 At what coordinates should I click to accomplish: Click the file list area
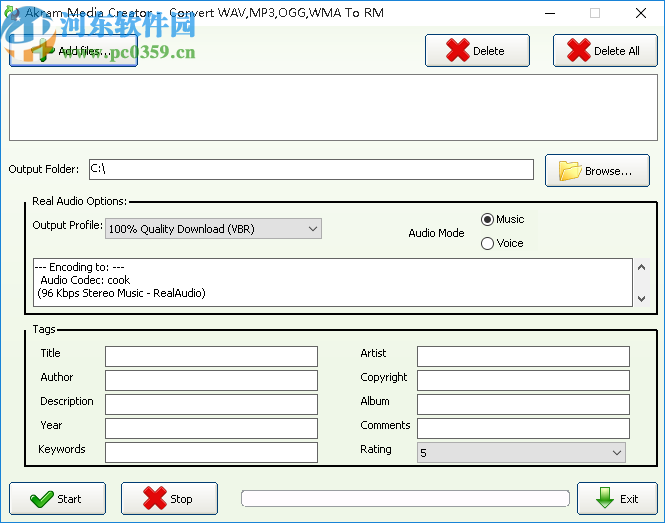coord(333,107)
